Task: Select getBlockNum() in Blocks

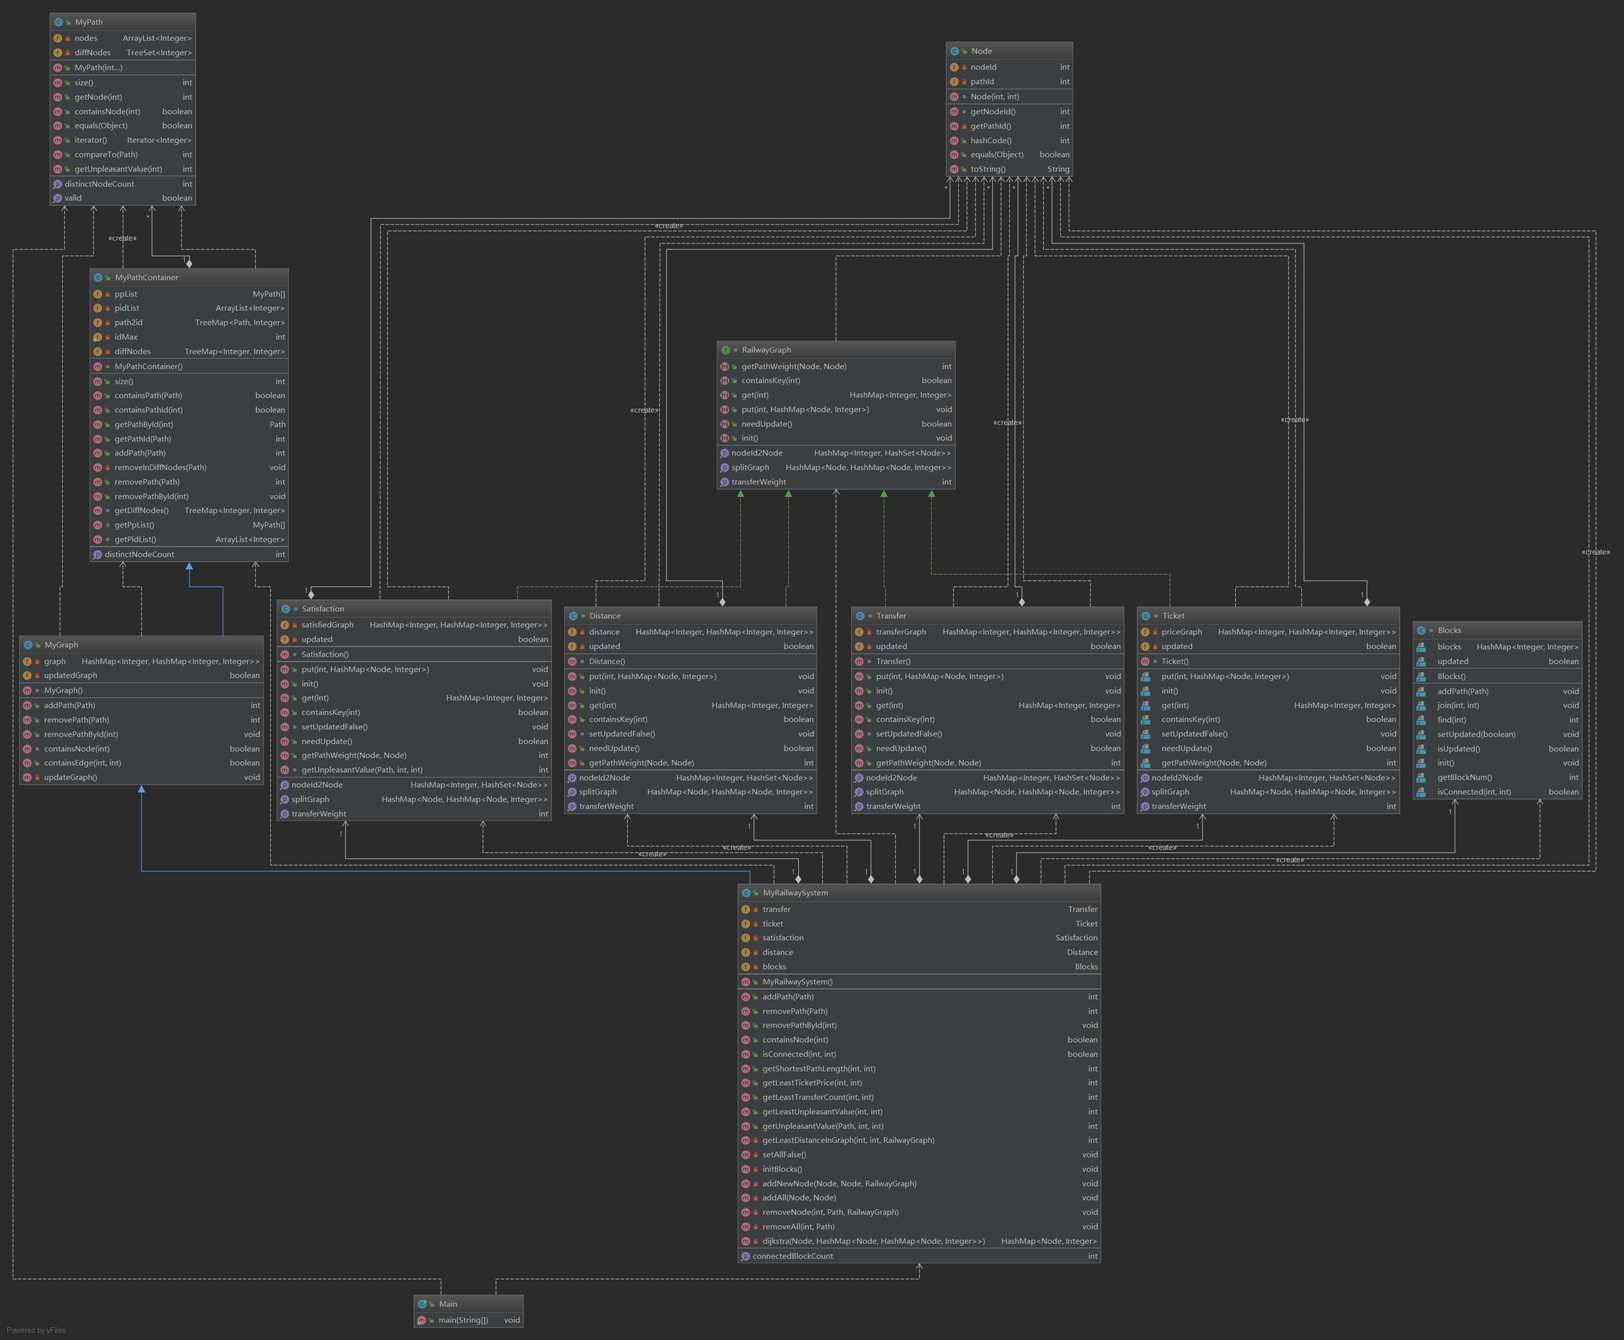Action: pyautogui.click(x=1465, y=778)
